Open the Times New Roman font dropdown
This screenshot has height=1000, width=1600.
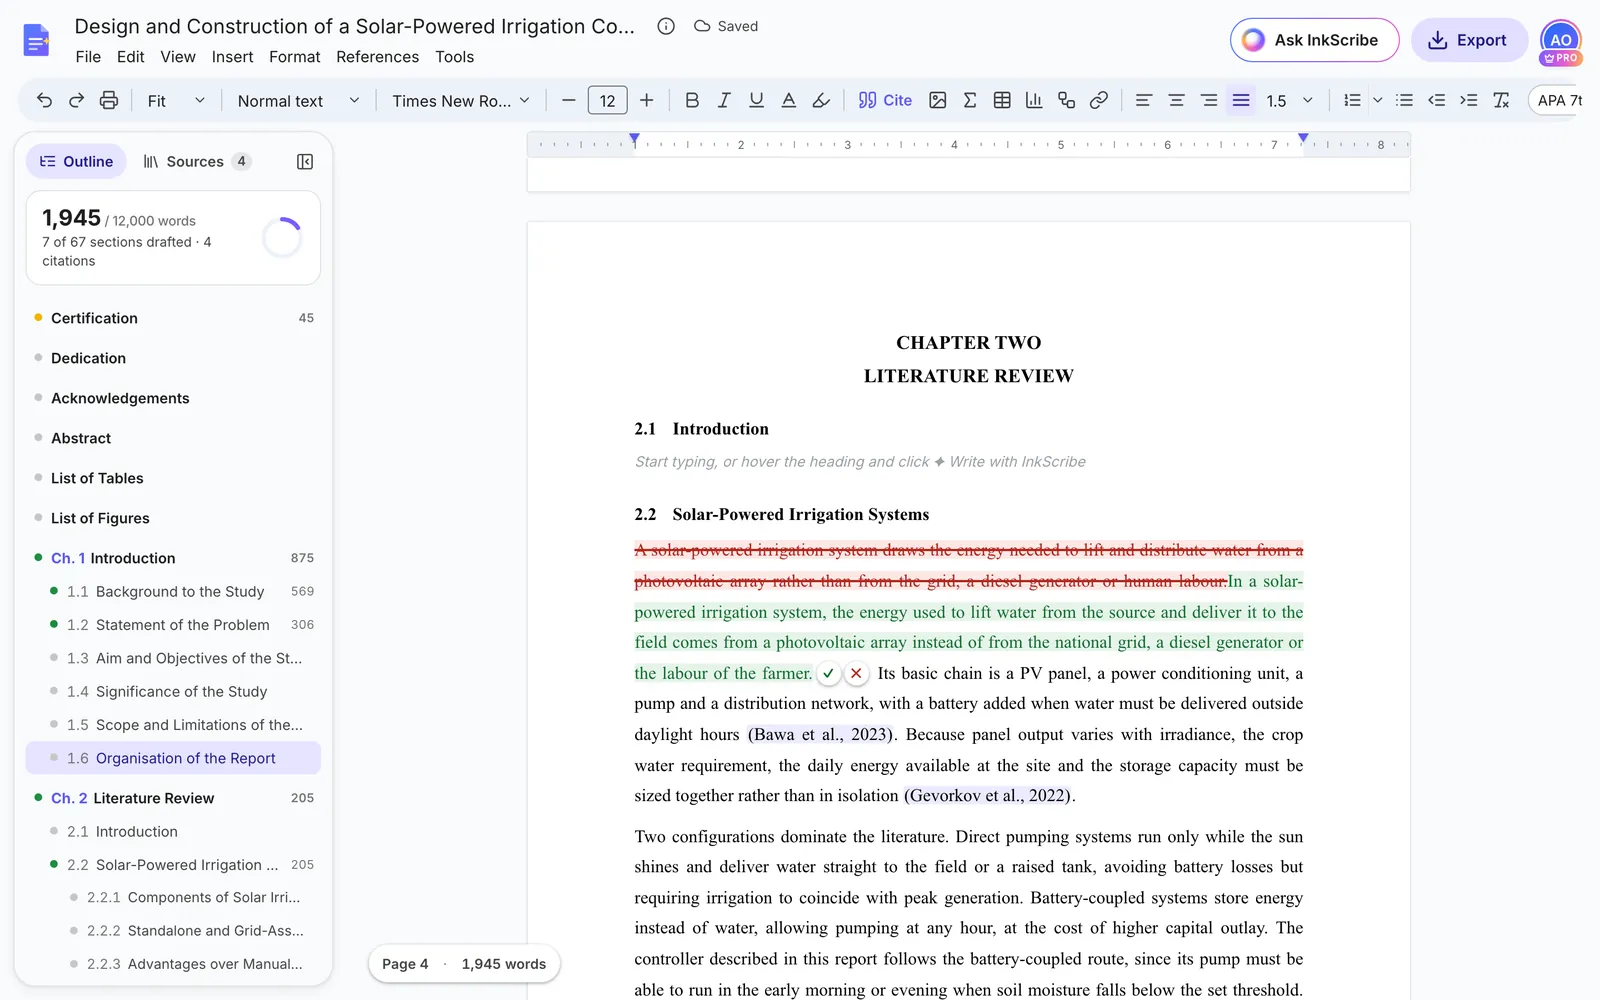point(460,100)
